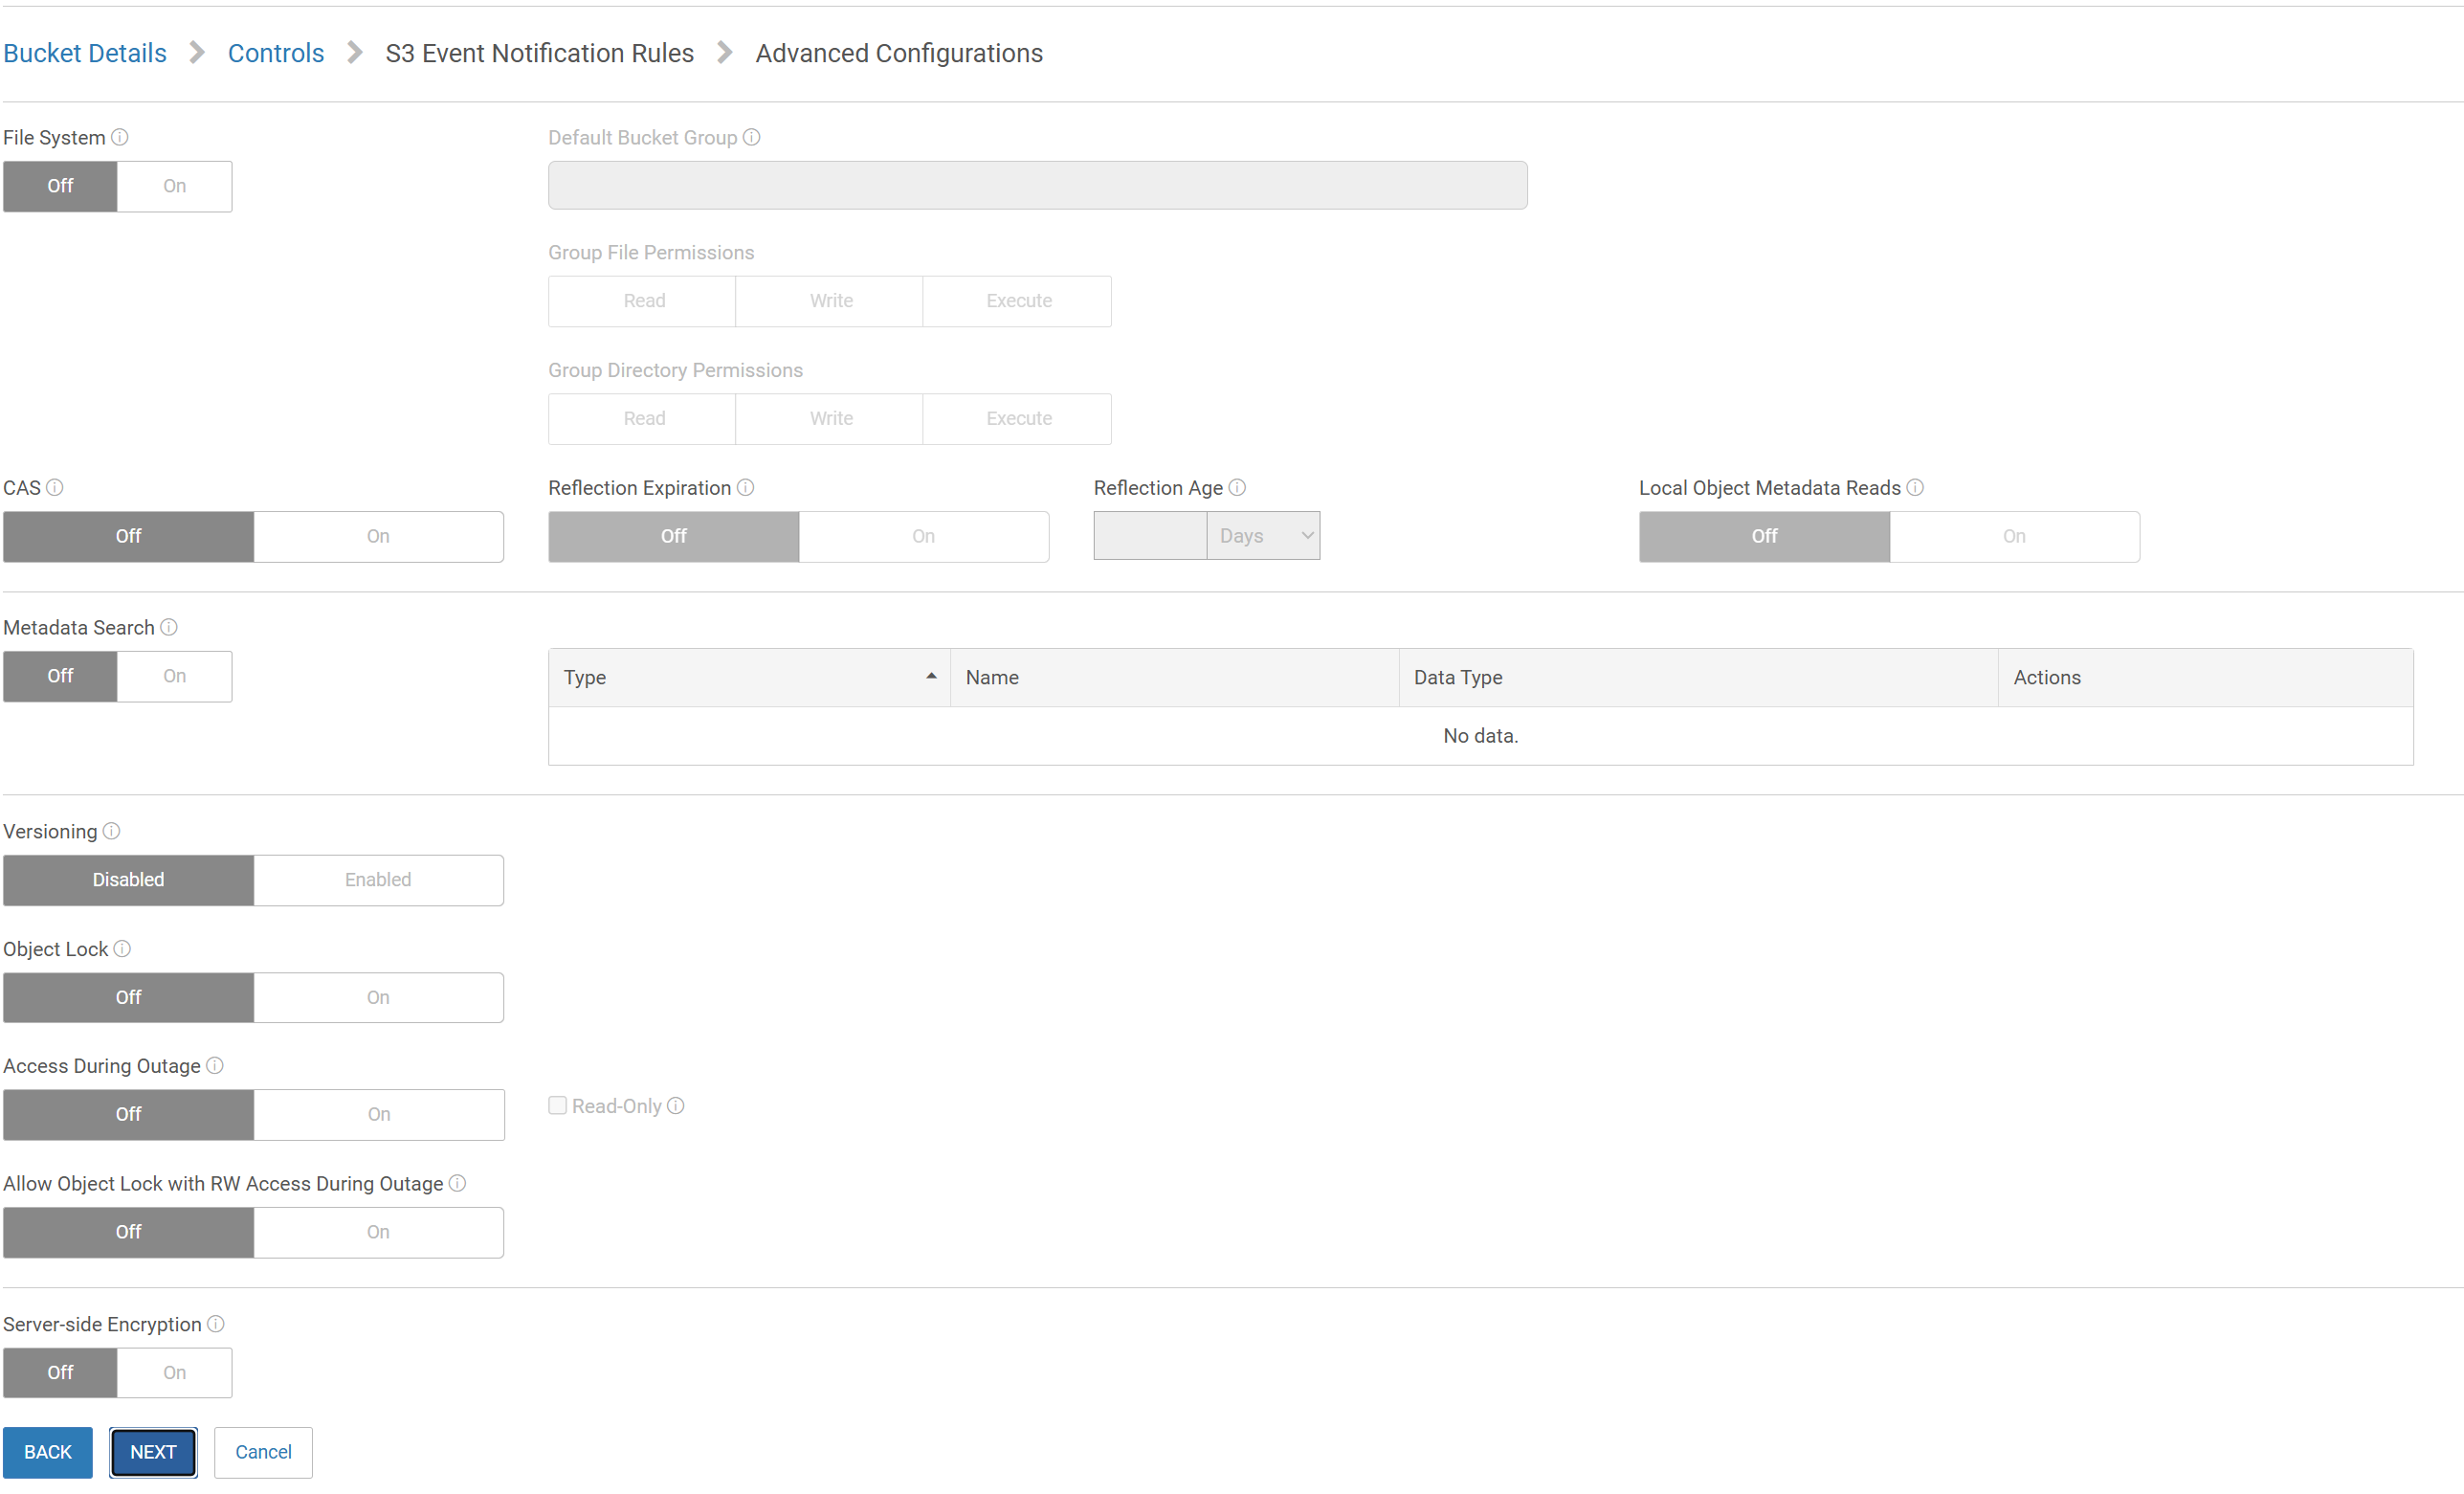The height and width of the screenshot is (1494, 2464).
Task: Click the NEXT button
Action: point(153,1452)
